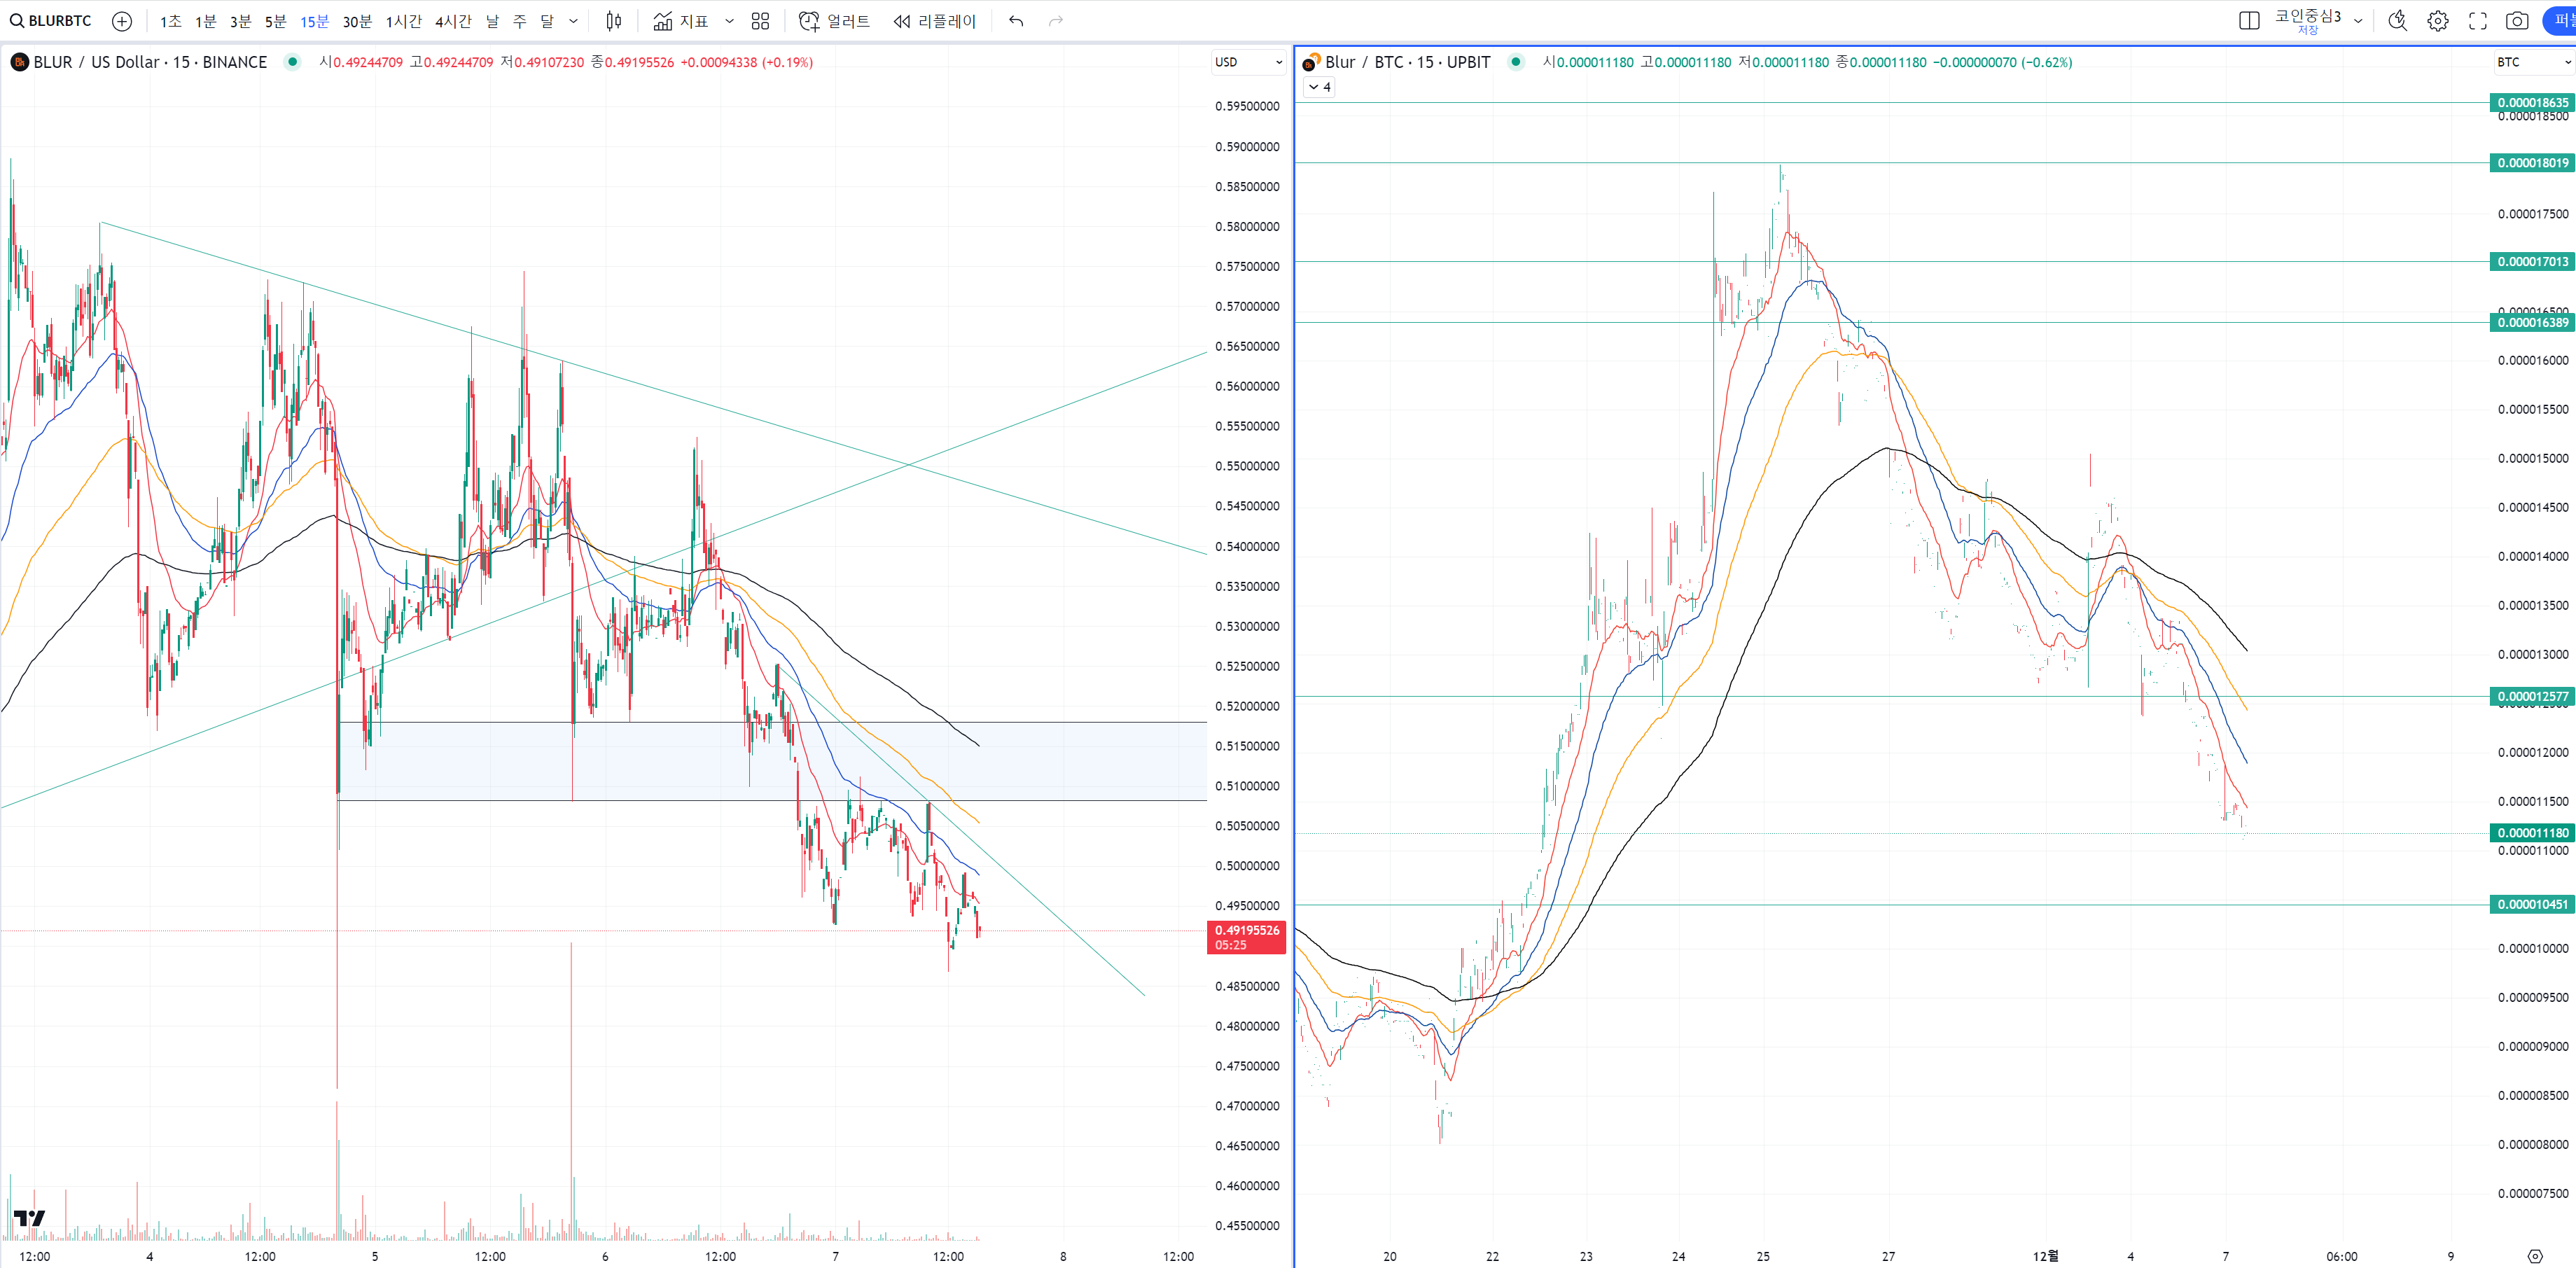Open the candlestick chart type selector
This screenshot has width=2576, height=1268.
click(x=613, y=21)
